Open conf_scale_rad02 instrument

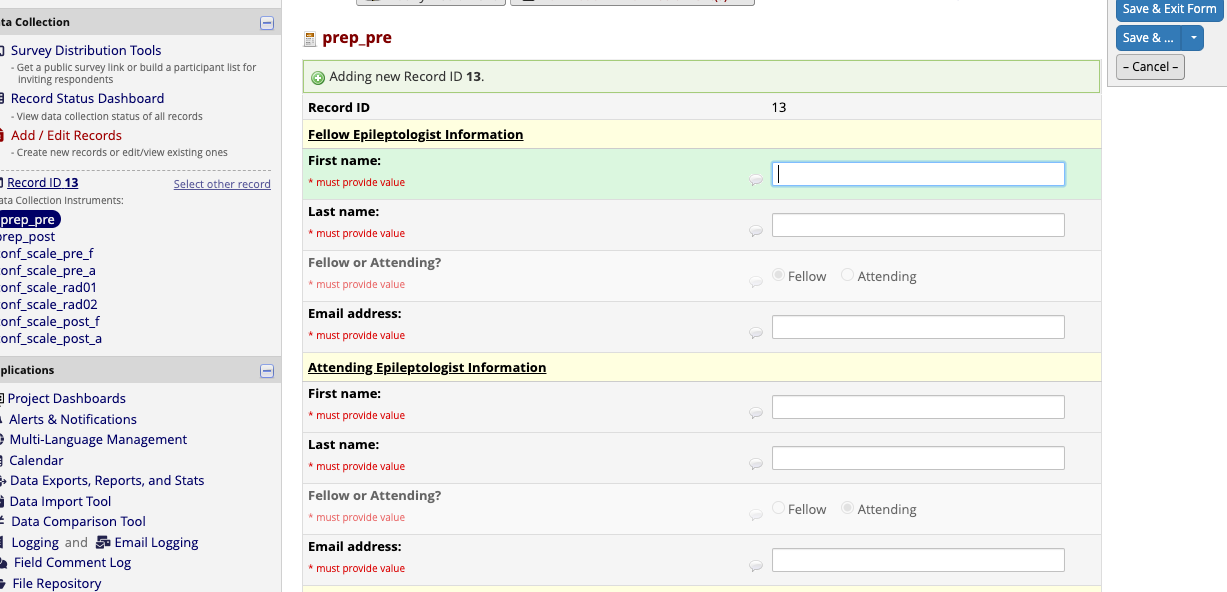click(x=48, y=305)
